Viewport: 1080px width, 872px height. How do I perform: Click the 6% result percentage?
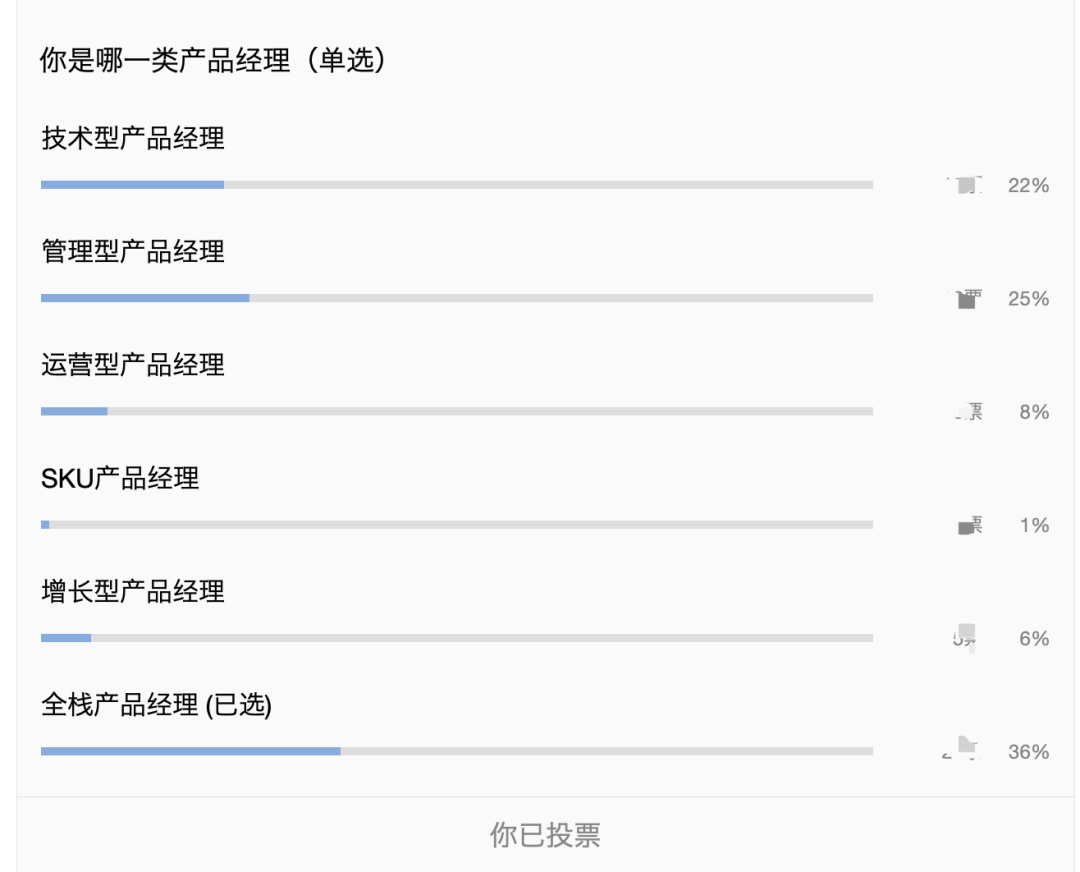coord(1034,638)
